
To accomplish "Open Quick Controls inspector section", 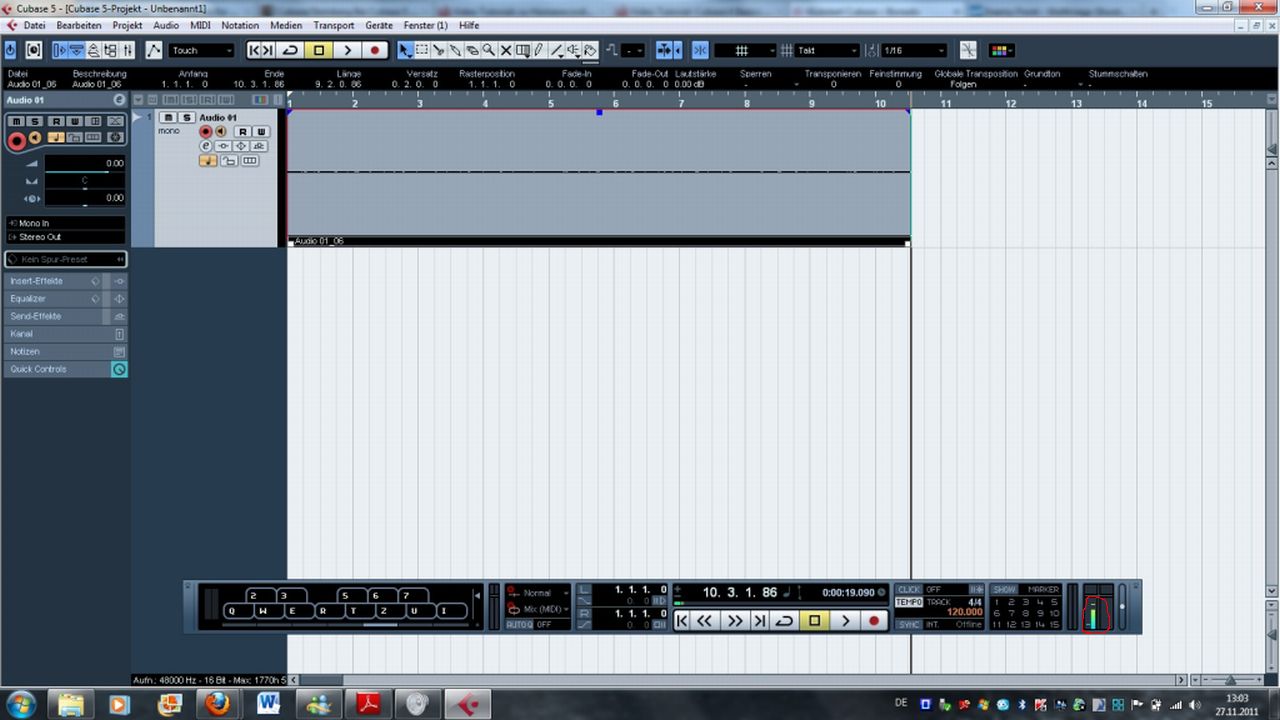I will (x=65, y=369).
